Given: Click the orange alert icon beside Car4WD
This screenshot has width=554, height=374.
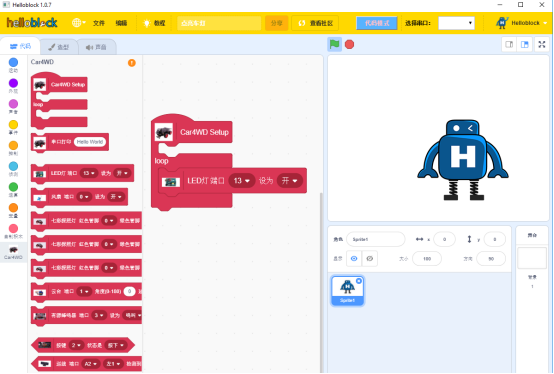Looking at the screenshot, I should [x=131, y=63].
